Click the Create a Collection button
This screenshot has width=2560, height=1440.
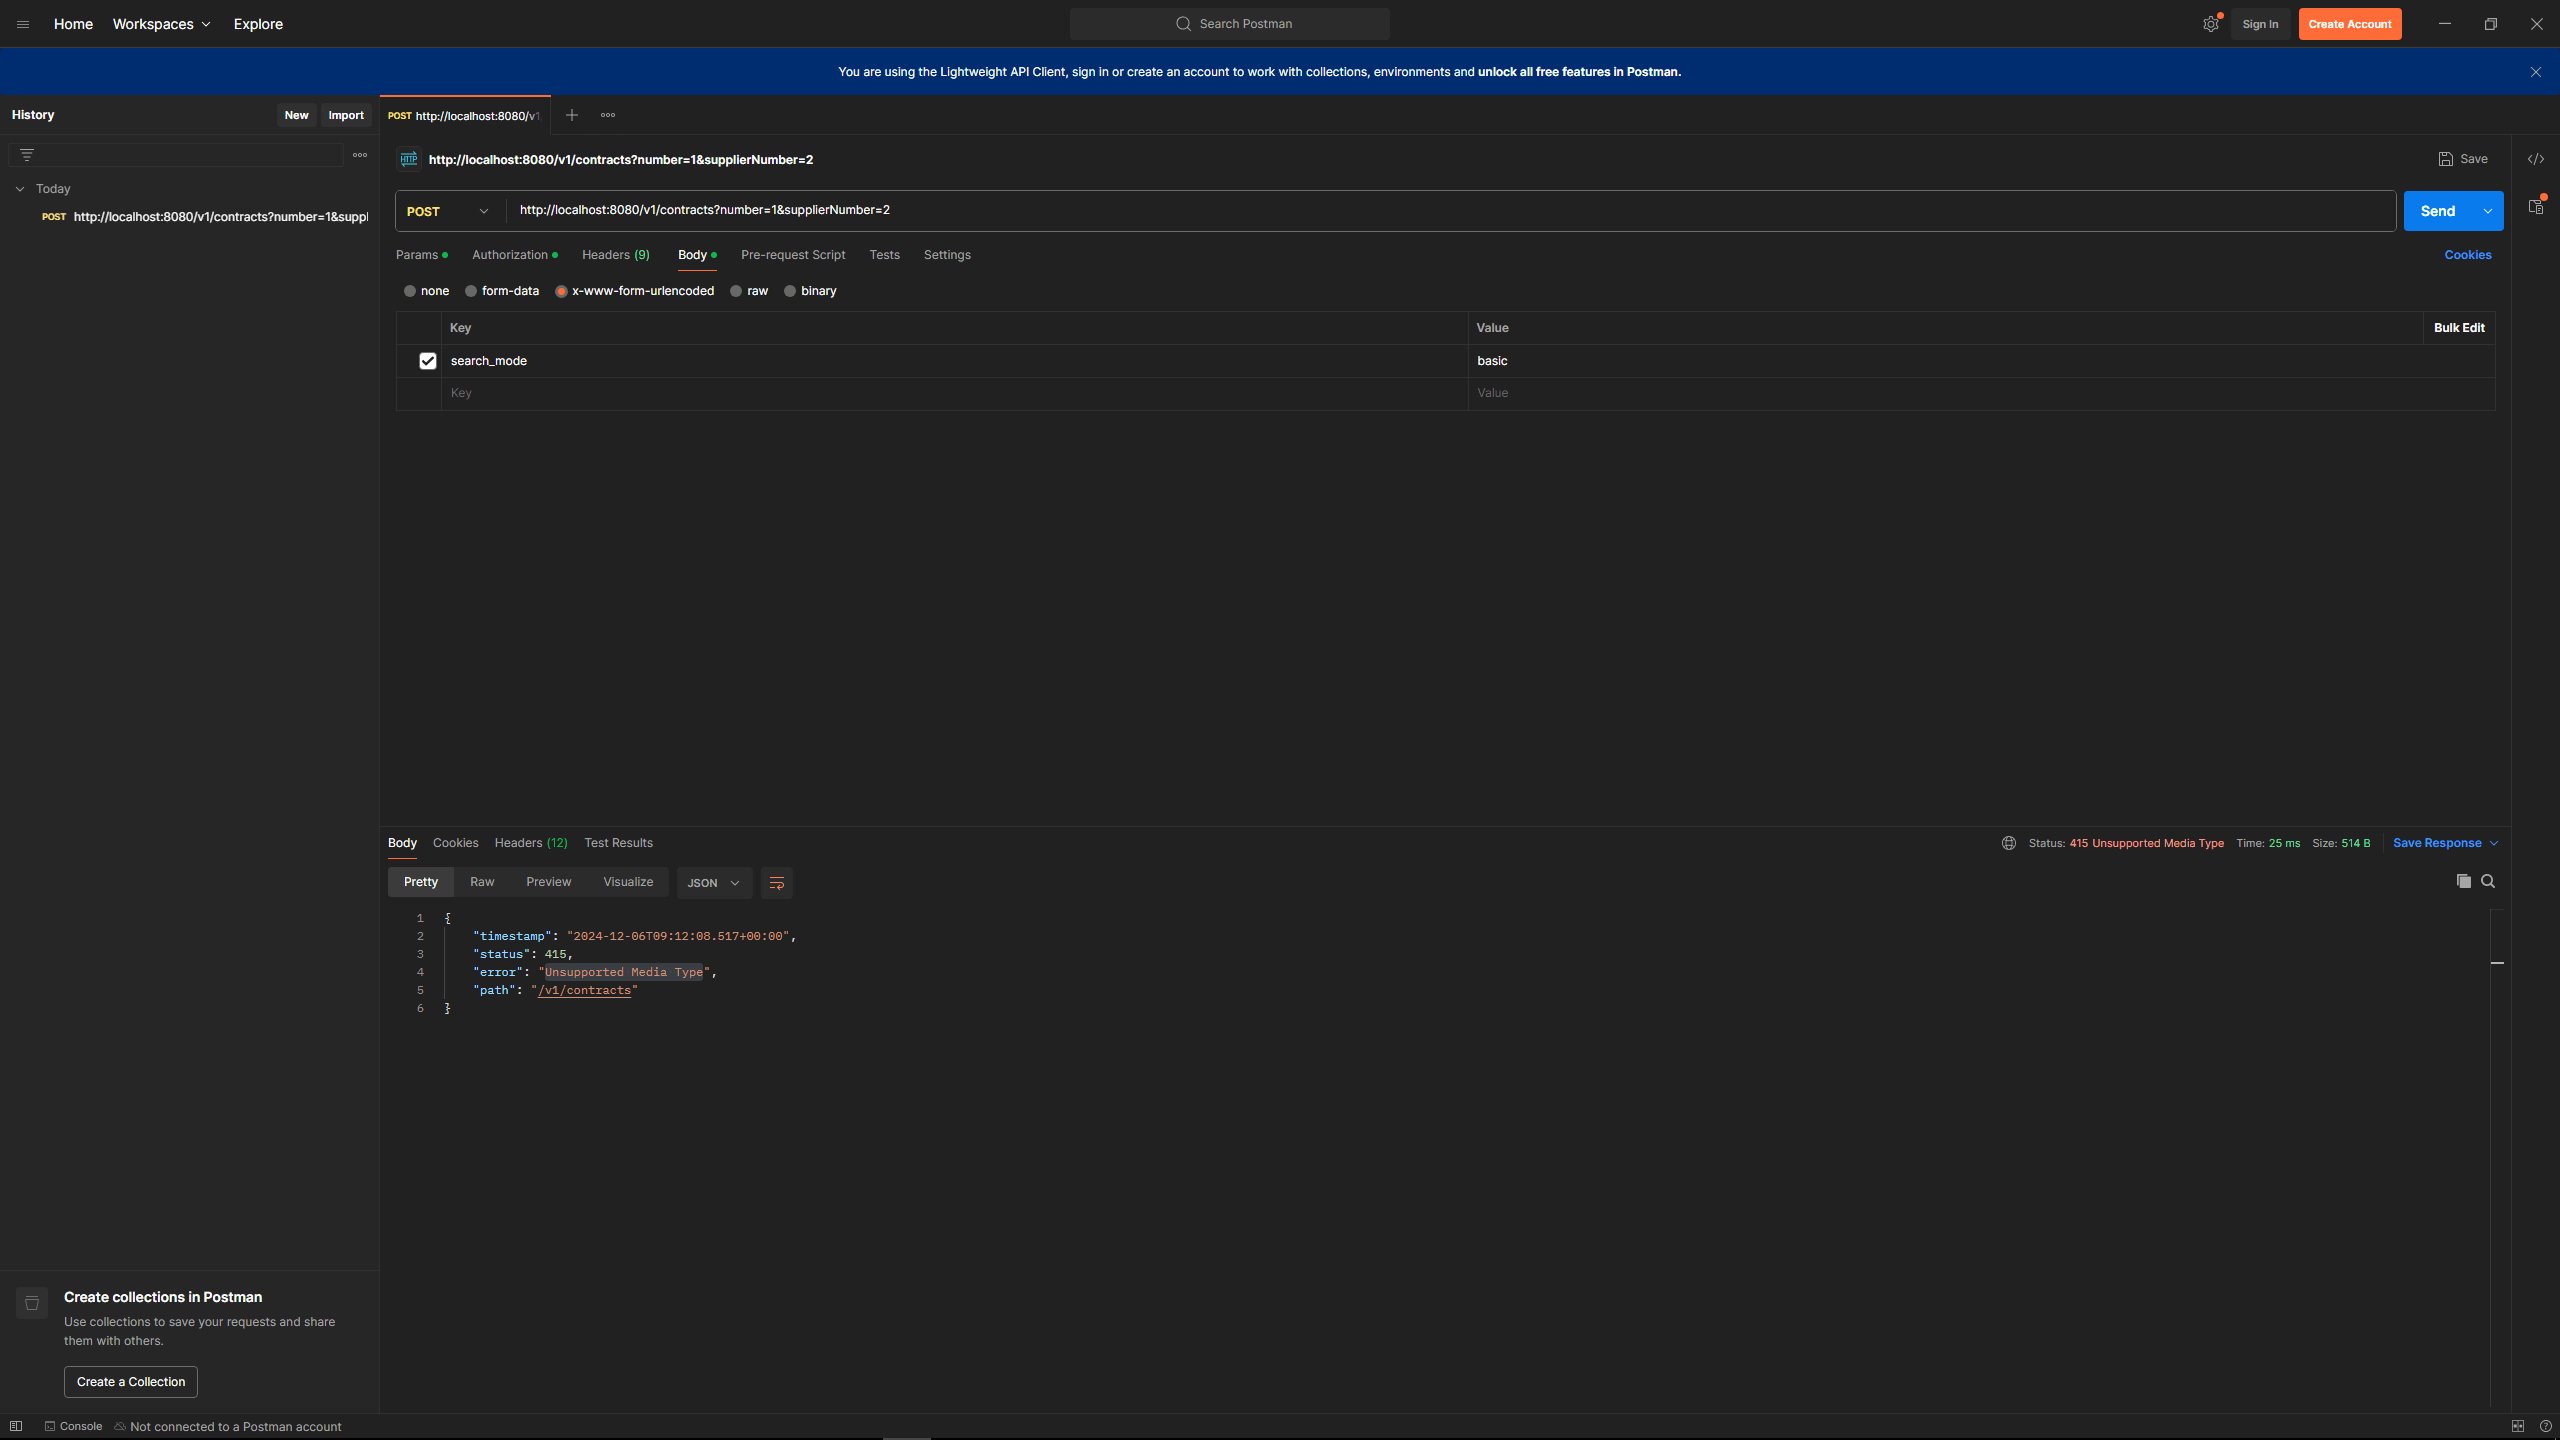click(130, 1382)
